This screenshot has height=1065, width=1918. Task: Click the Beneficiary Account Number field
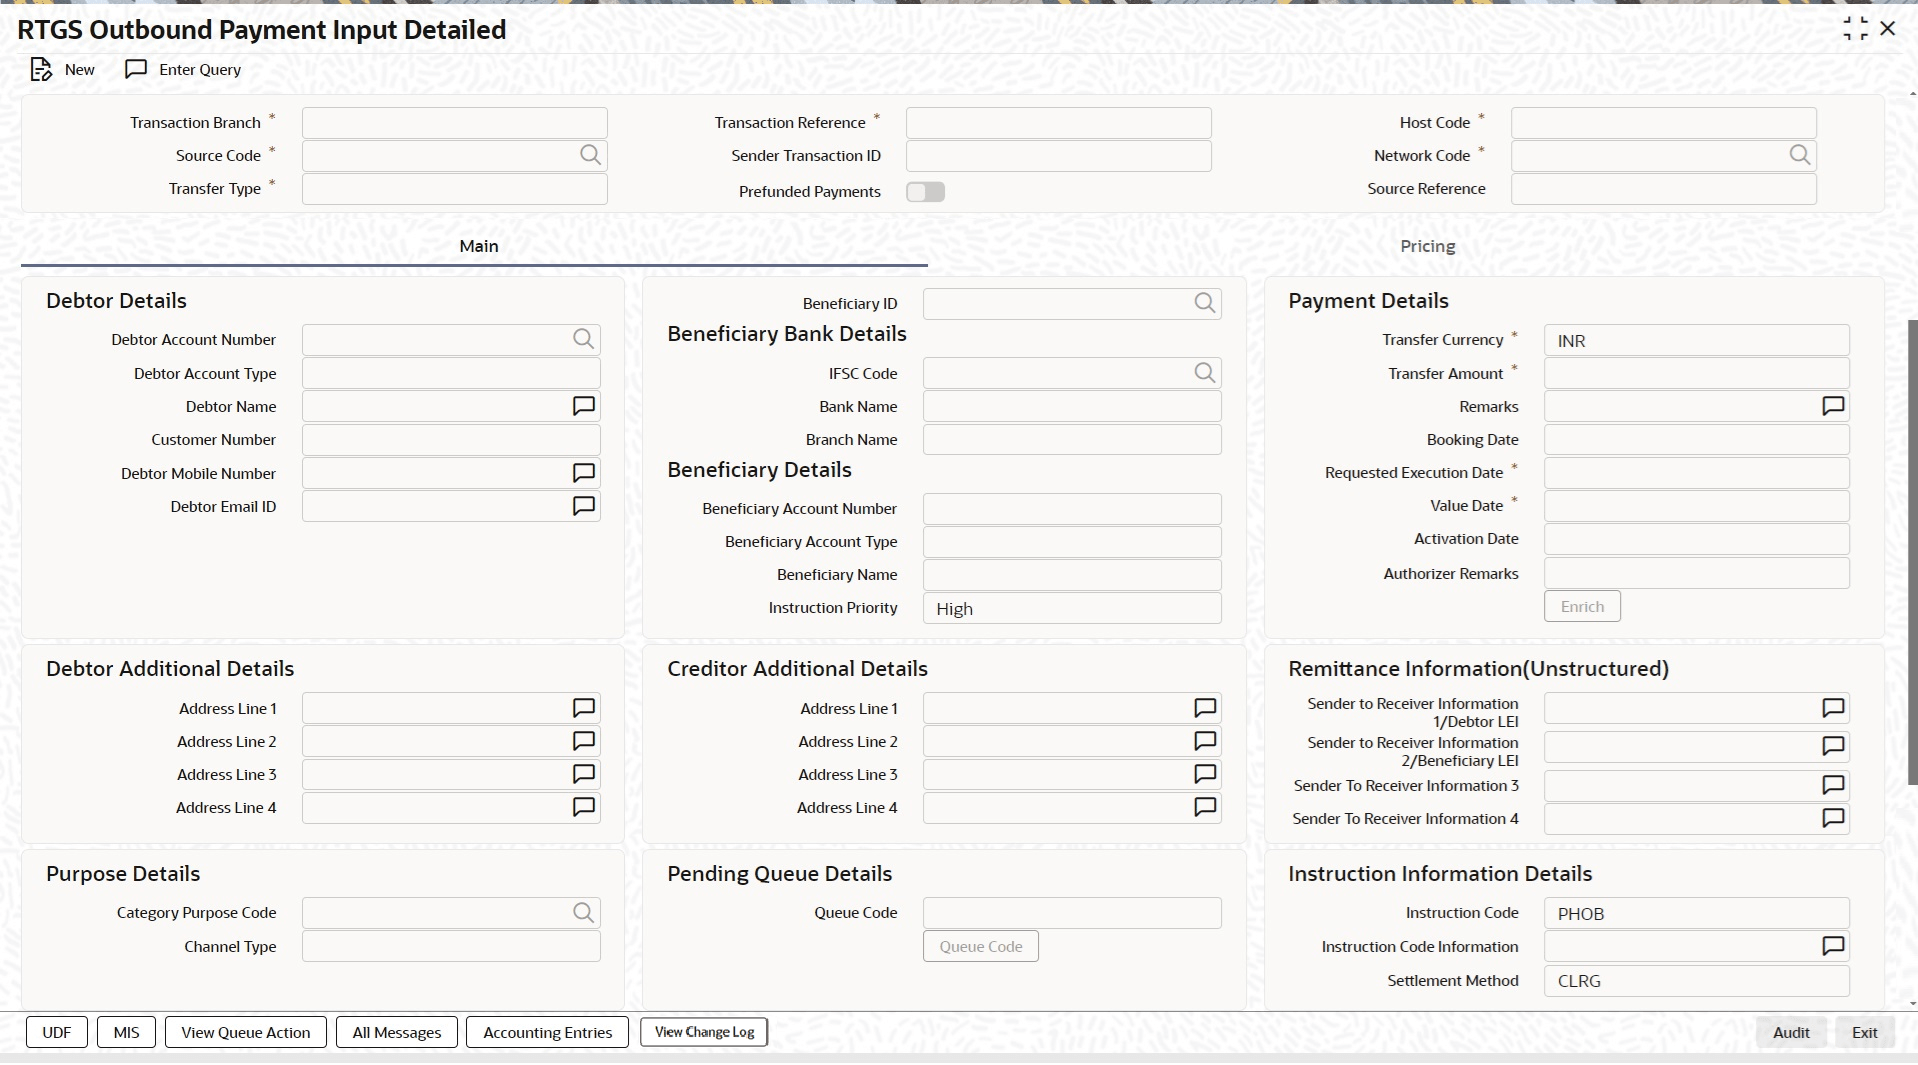click(1072, 509)
